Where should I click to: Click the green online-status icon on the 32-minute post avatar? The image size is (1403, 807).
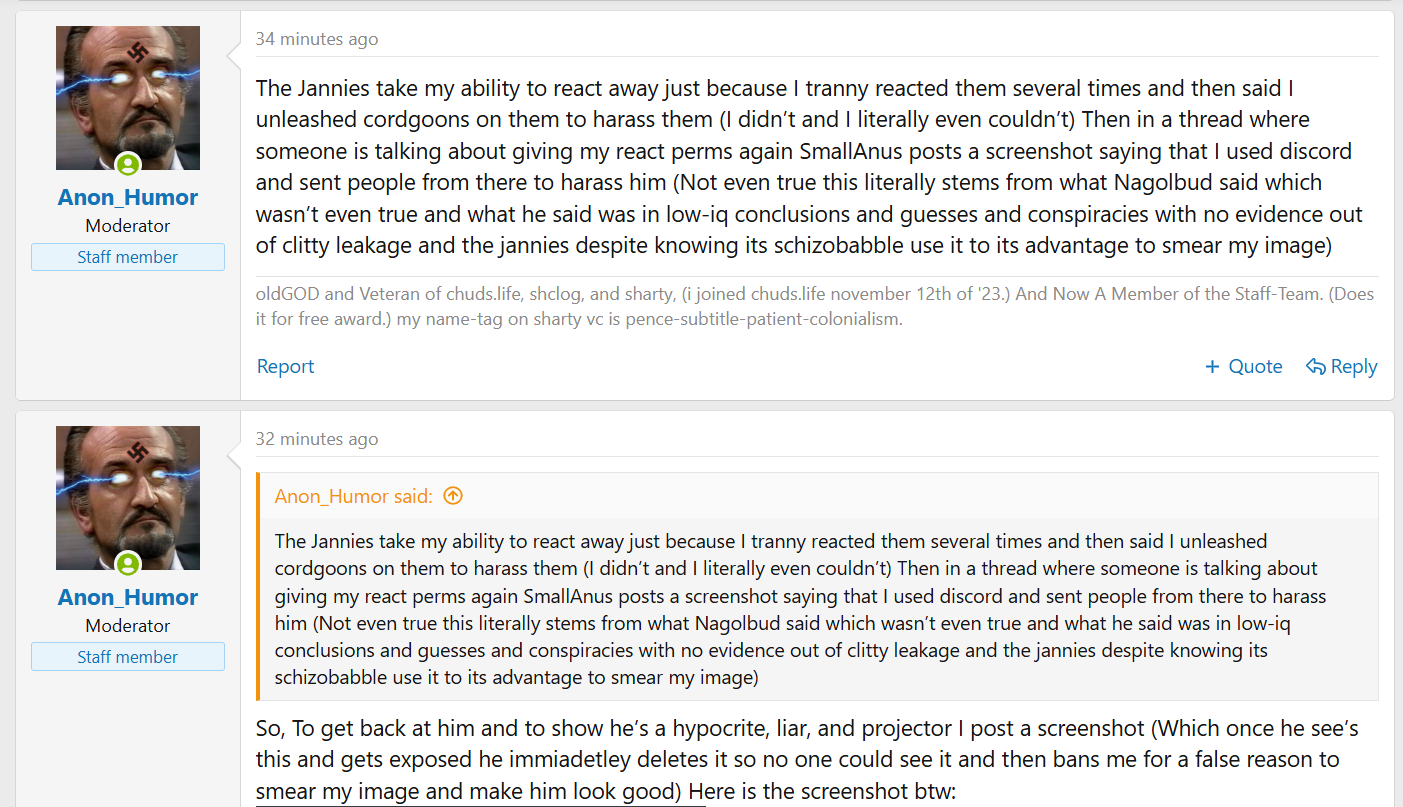click(x=127, y=565)
